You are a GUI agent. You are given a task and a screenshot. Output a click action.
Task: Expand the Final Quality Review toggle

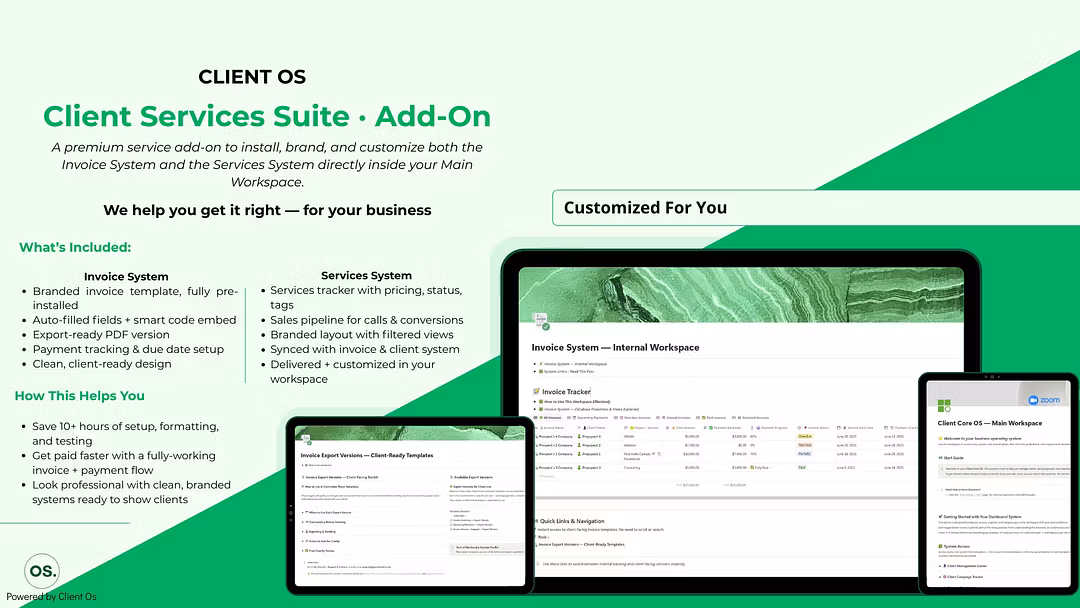[304, 550]
